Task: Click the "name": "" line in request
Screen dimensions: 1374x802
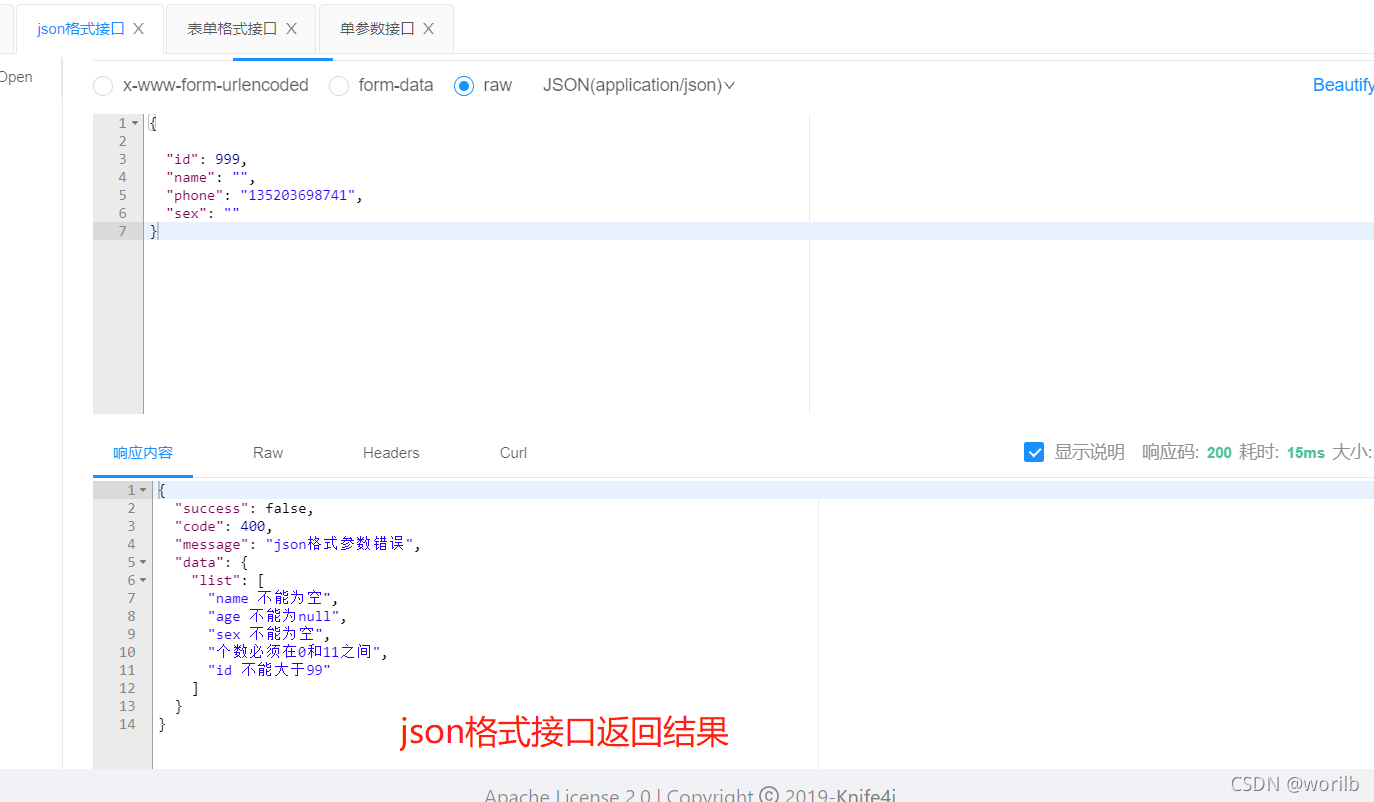Action: pyautogui.click(x=210, y=177)
